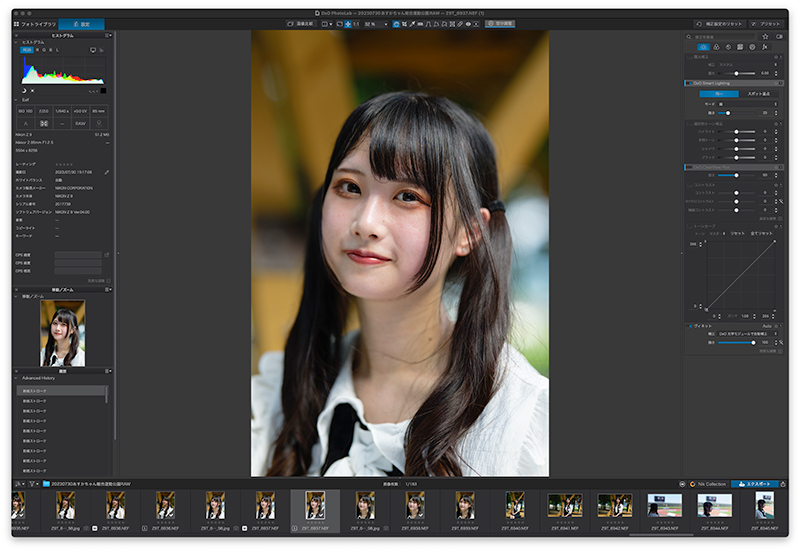Activate the red-eye tool in toolbar
Image resolution: width=800 pixels, height=551 pixels.
[x=468, y=24]
